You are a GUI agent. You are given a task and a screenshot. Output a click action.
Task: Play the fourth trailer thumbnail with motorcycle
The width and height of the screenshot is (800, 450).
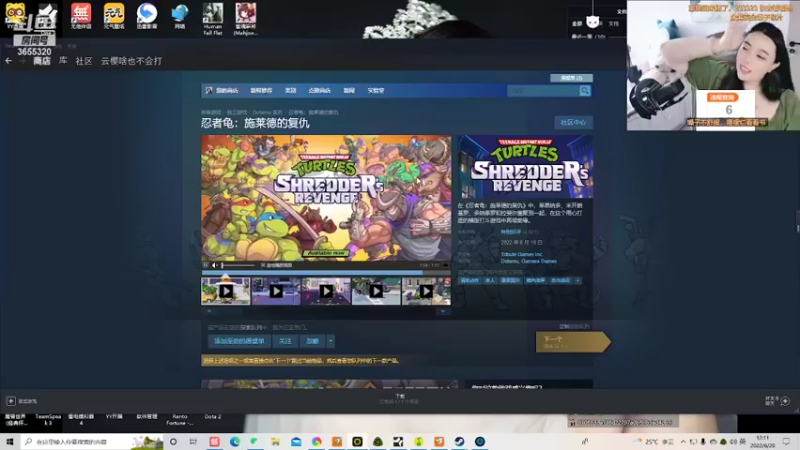(376, 291)
